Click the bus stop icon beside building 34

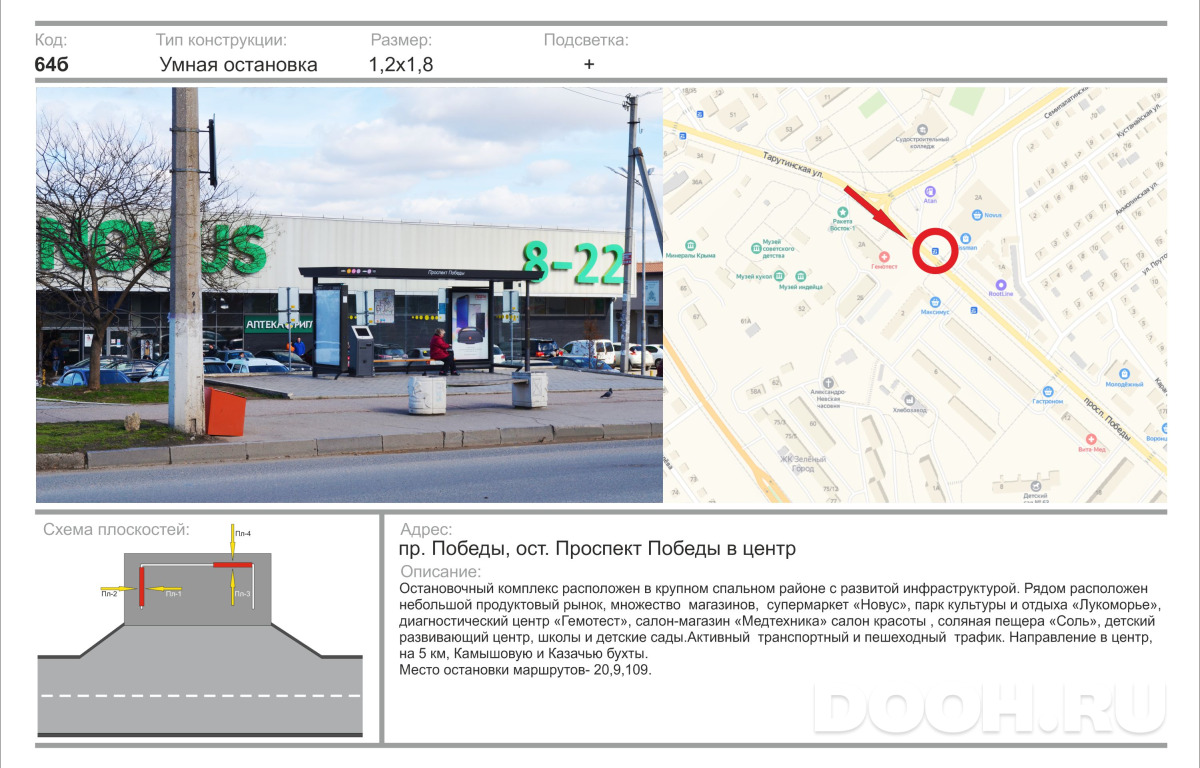pyautogui.click(x=682, y=134)
